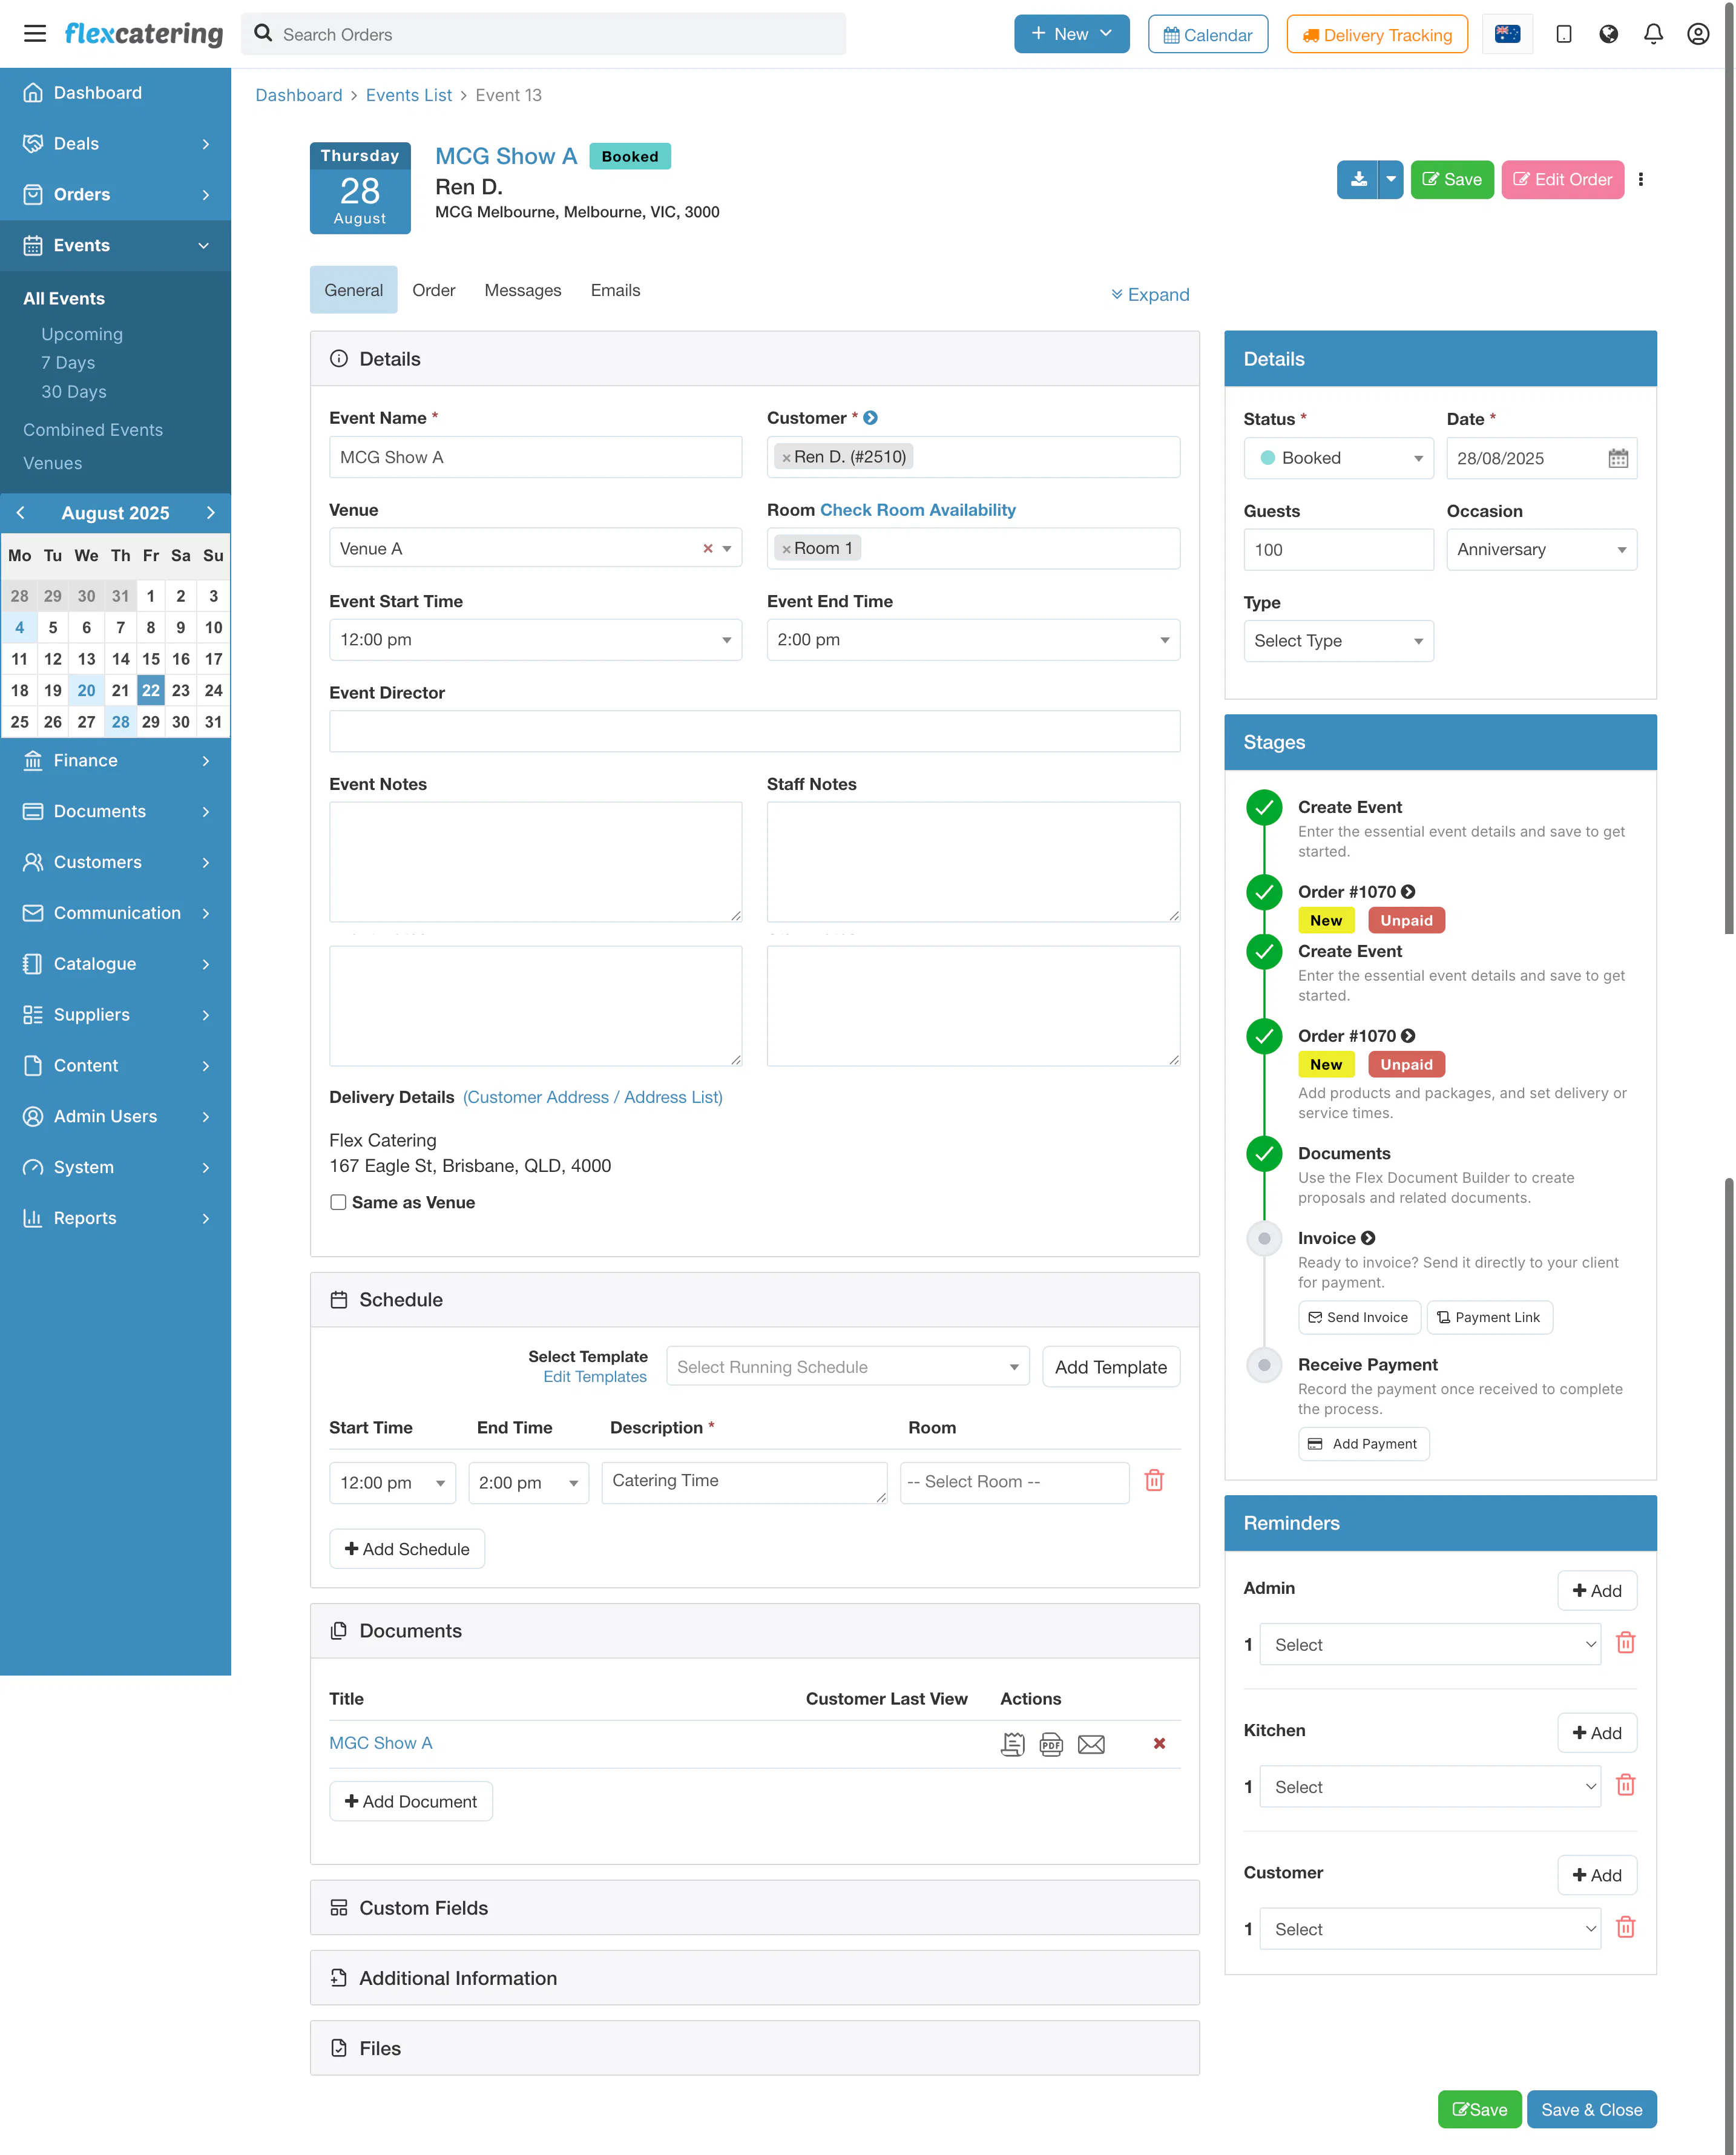1736x2155 pixels.
Task: Open customer details arrow icon
Action: 871,418
